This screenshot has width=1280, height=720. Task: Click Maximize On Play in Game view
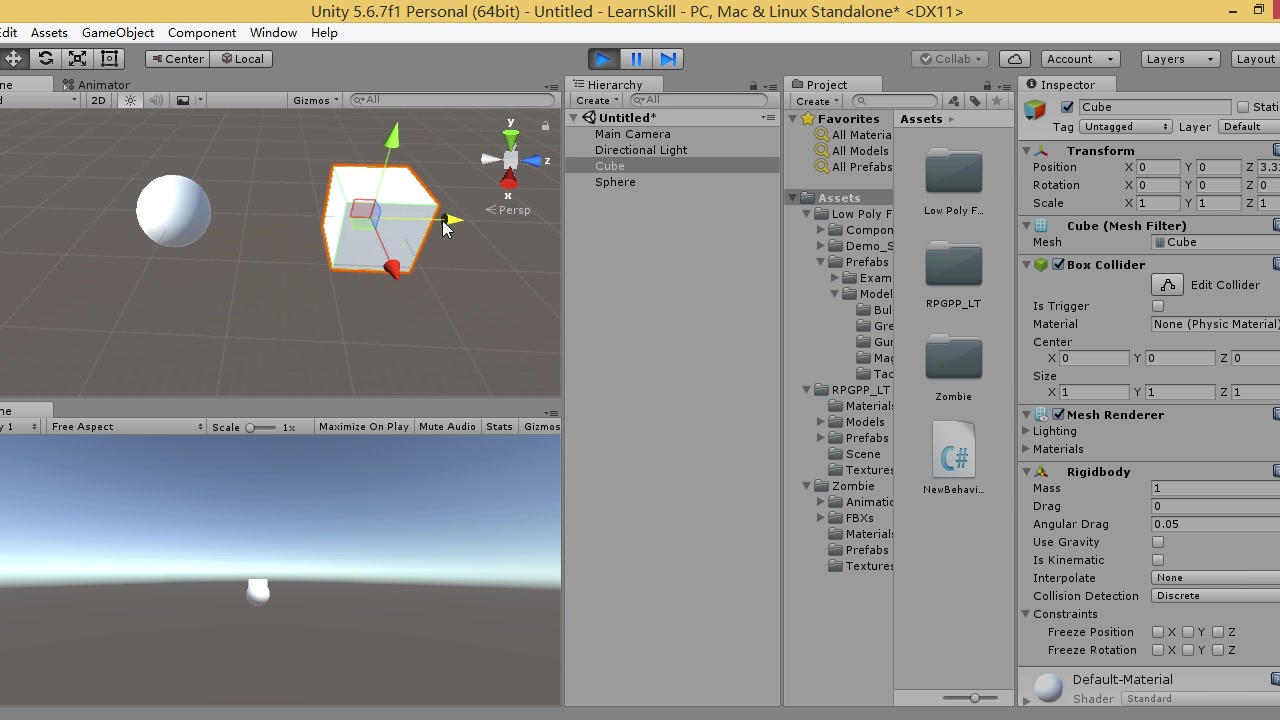coord(363,426)
